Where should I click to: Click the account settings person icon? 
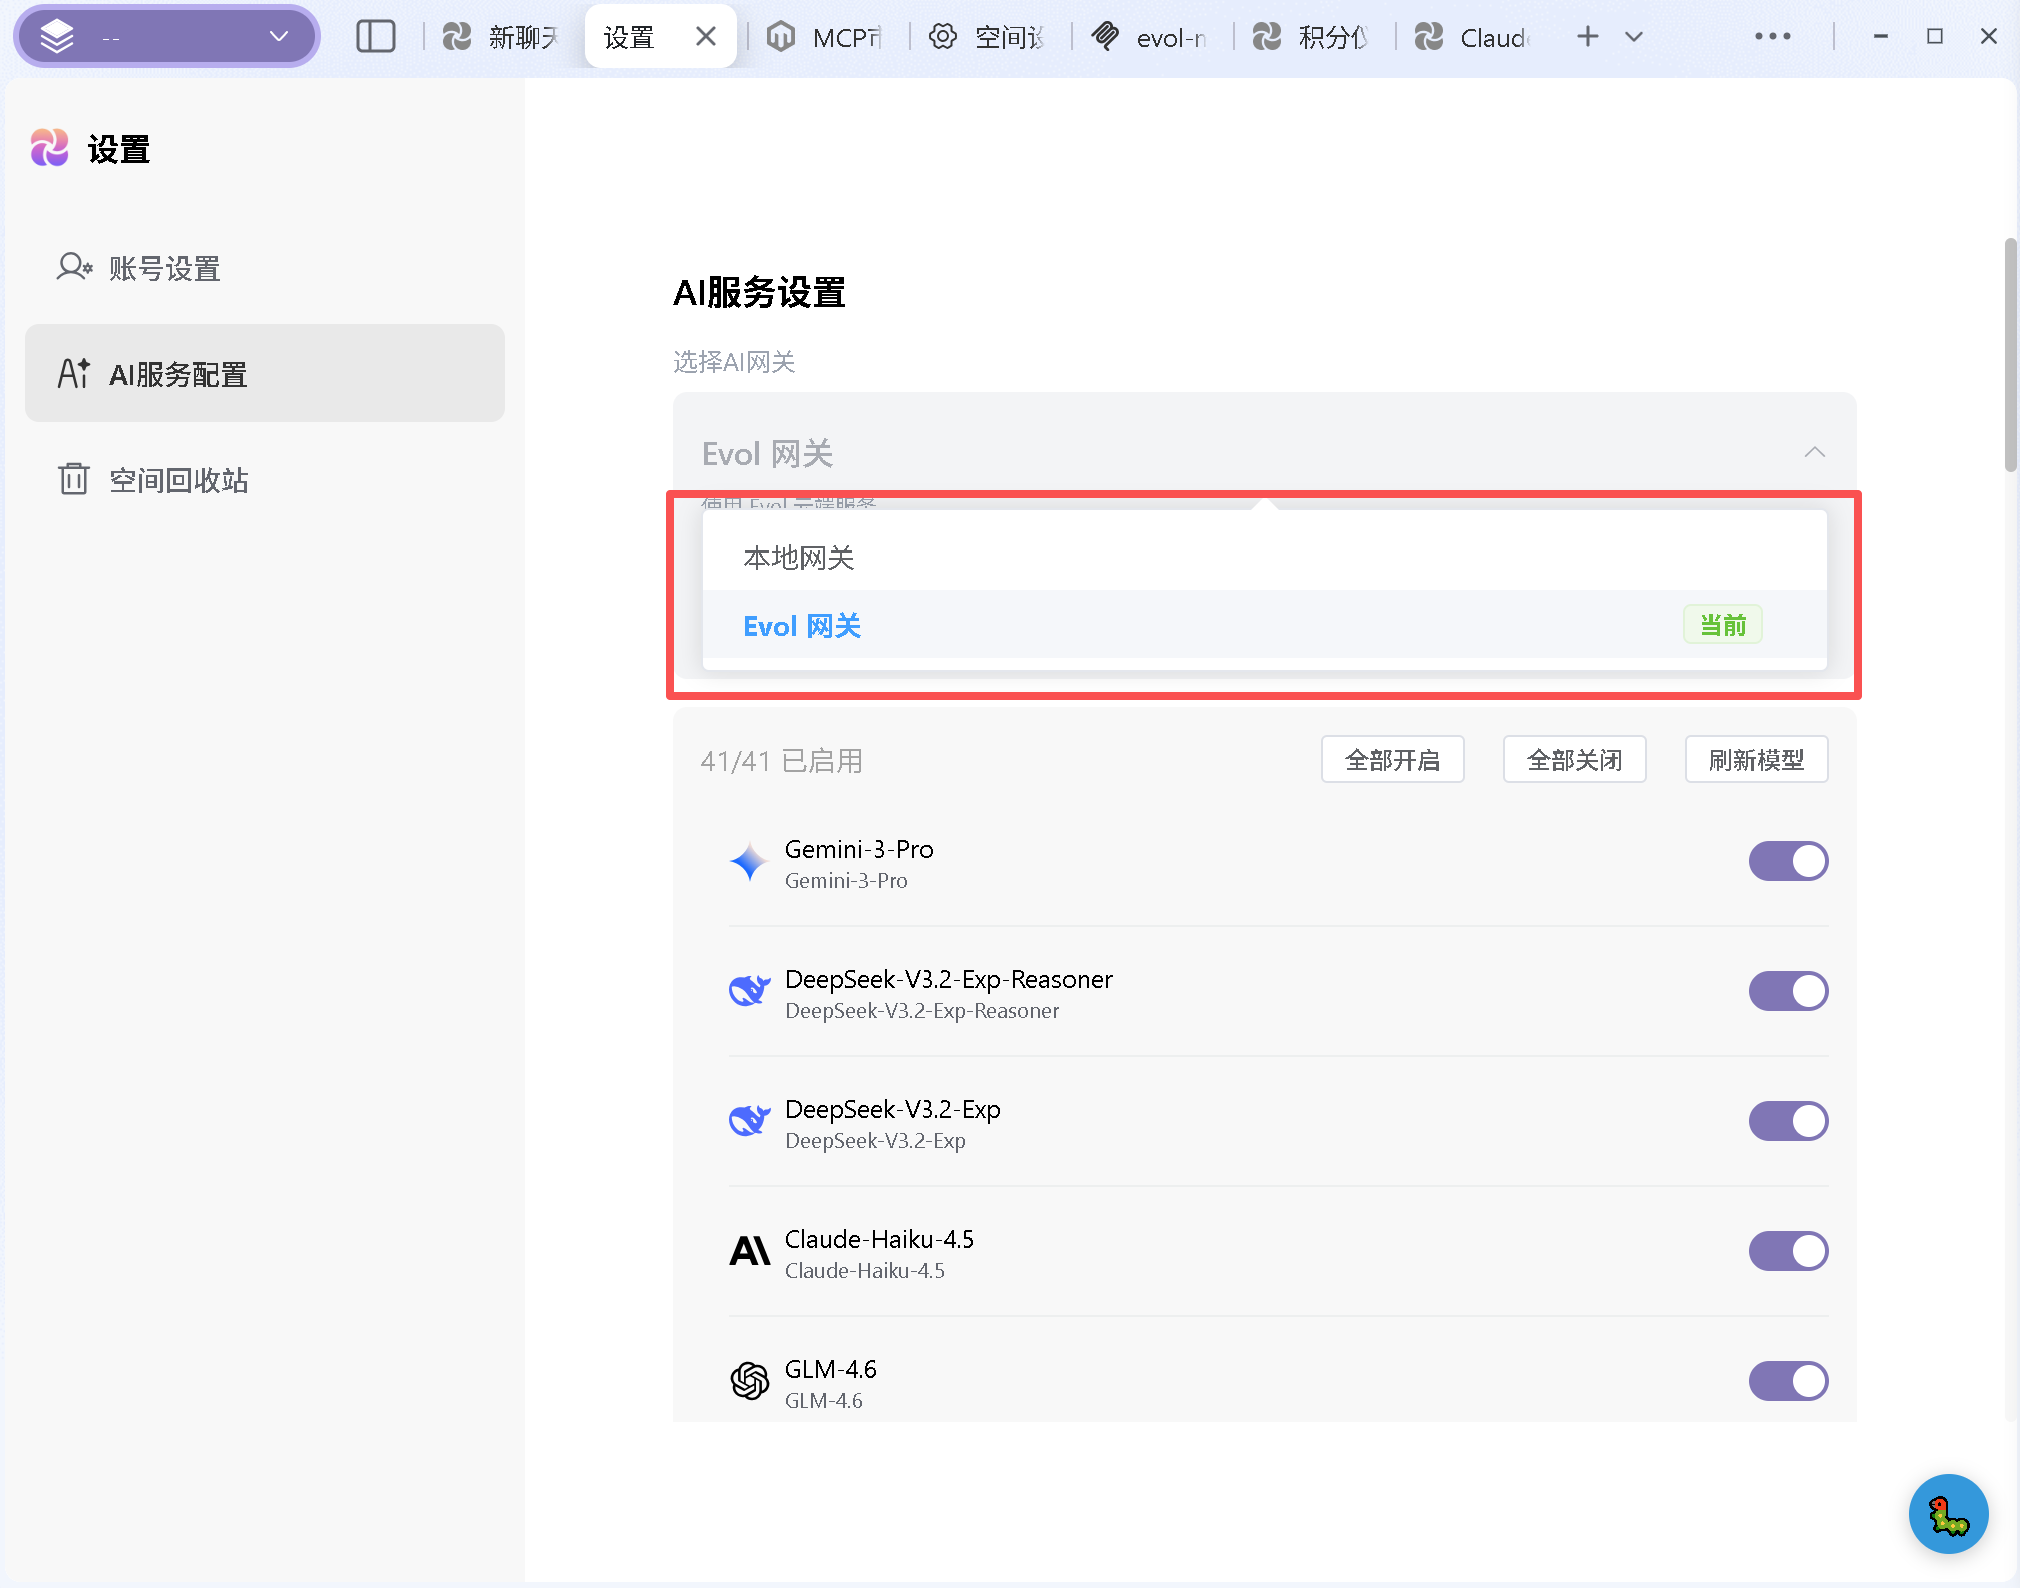pyautogui.click(x=74, y=268)
